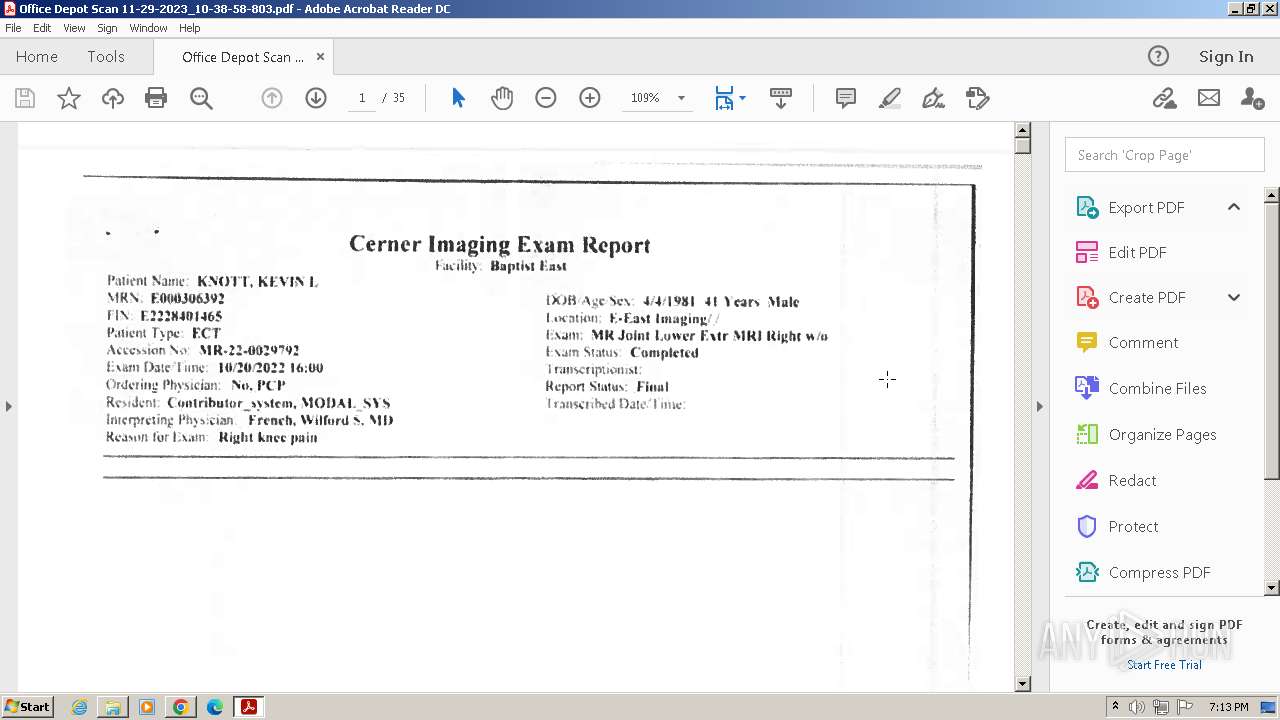This screenshot has height=720, width=1280.
Task: Click the document scrollbar up arrow
Action: coord(1022,130)
